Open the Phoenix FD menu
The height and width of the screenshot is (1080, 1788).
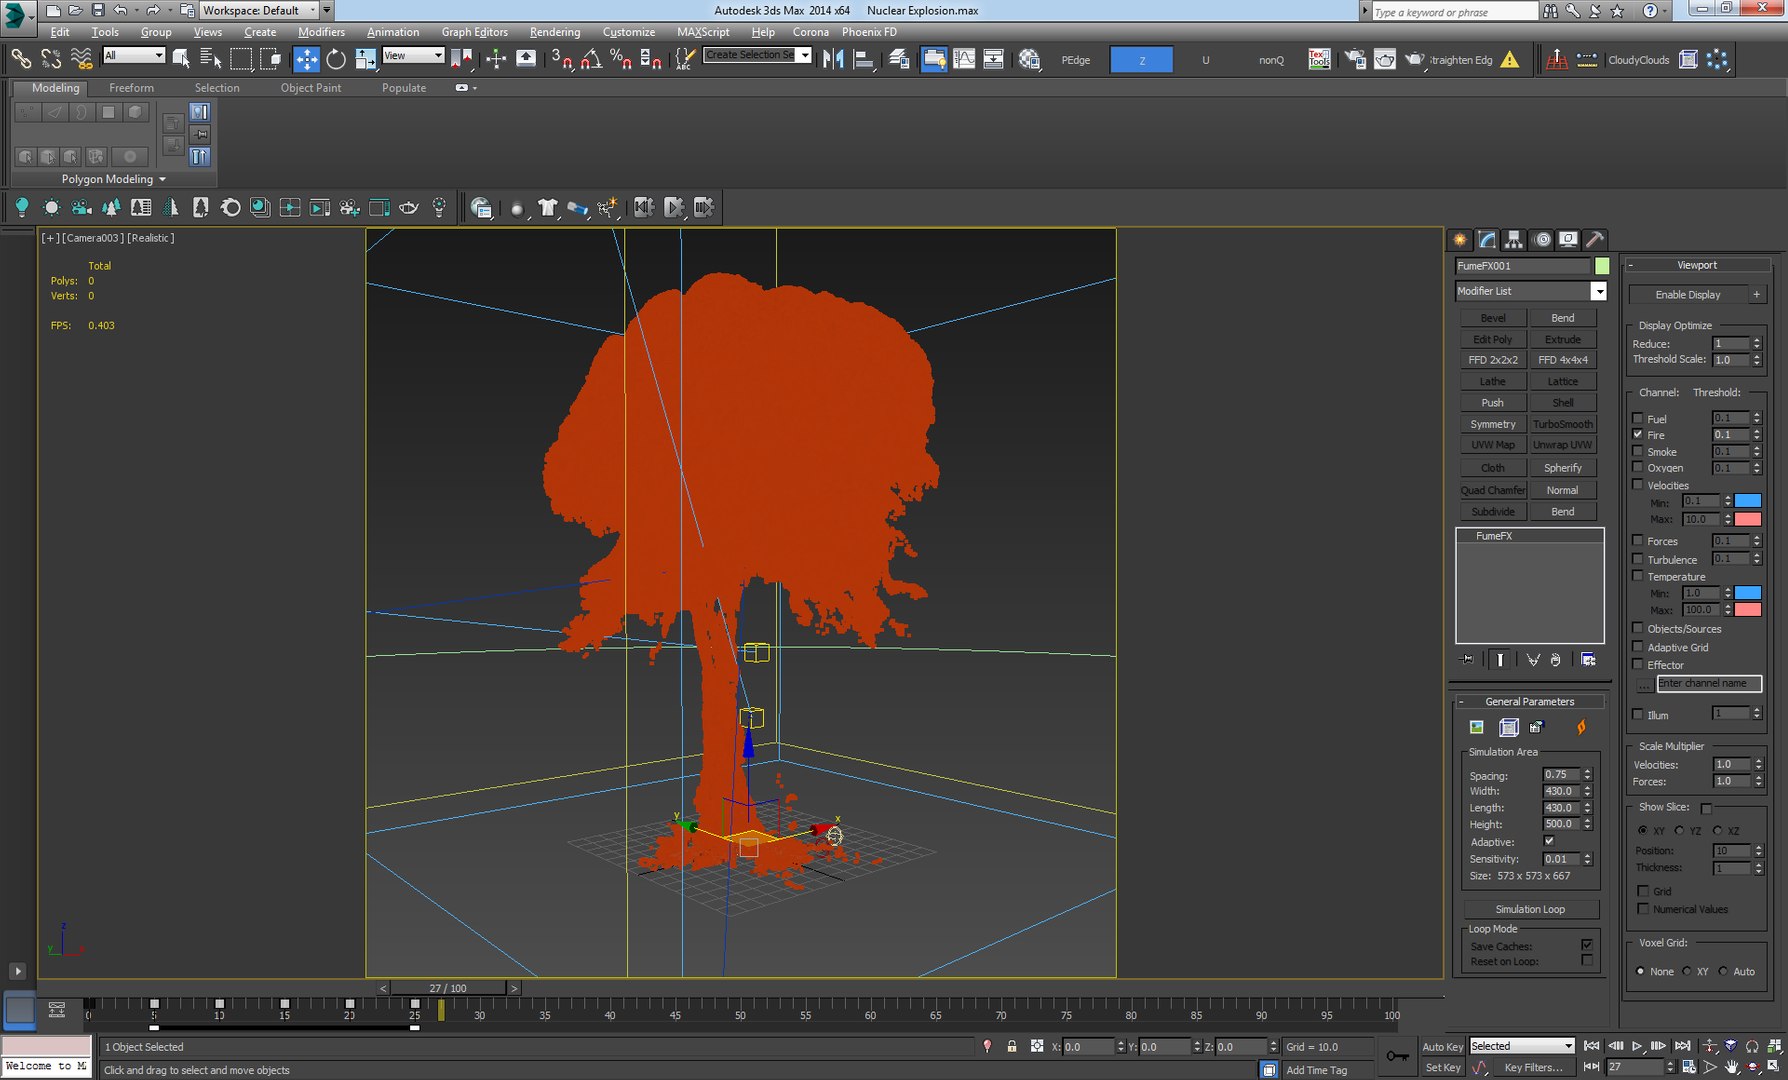coord(869,32)
